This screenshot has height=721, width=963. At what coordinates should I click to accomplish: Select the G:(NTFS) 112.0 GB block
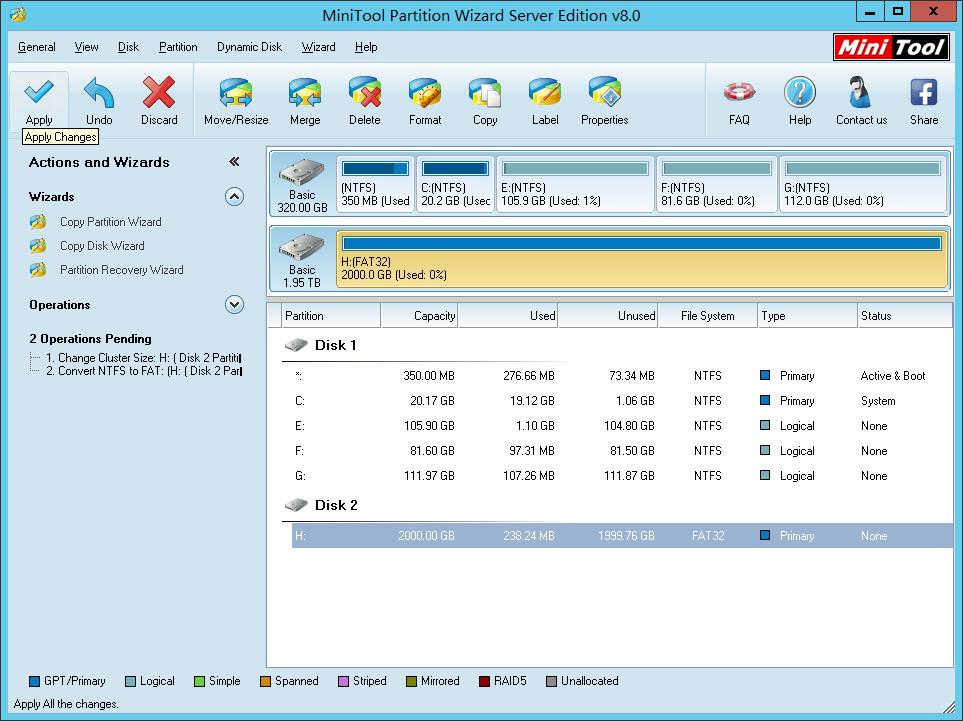coord(863,184)
